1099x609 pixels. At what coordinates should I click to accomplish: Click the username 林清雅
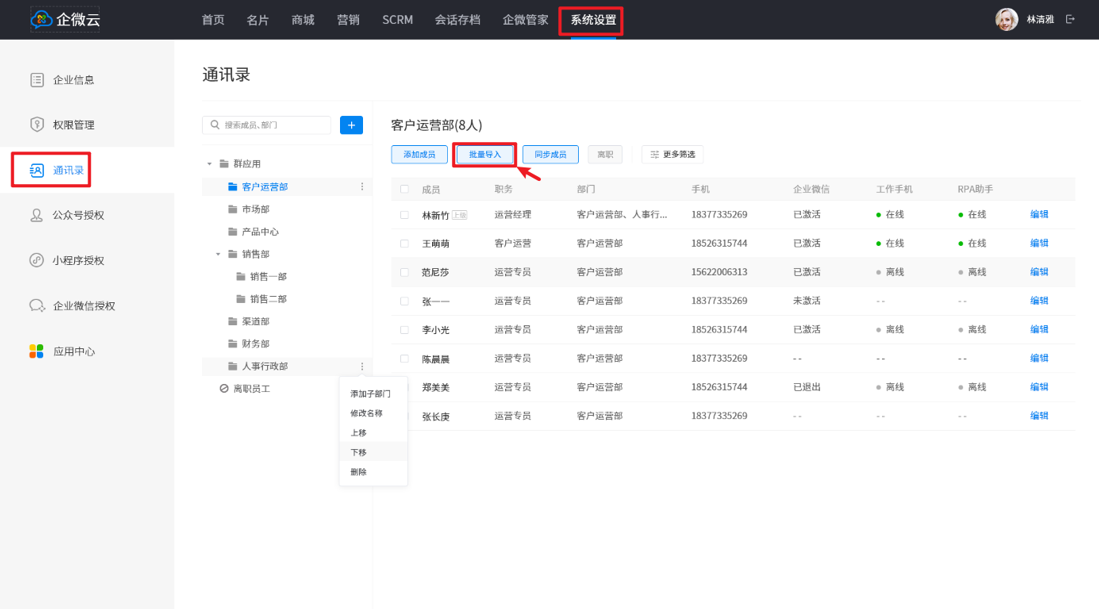1040,20
